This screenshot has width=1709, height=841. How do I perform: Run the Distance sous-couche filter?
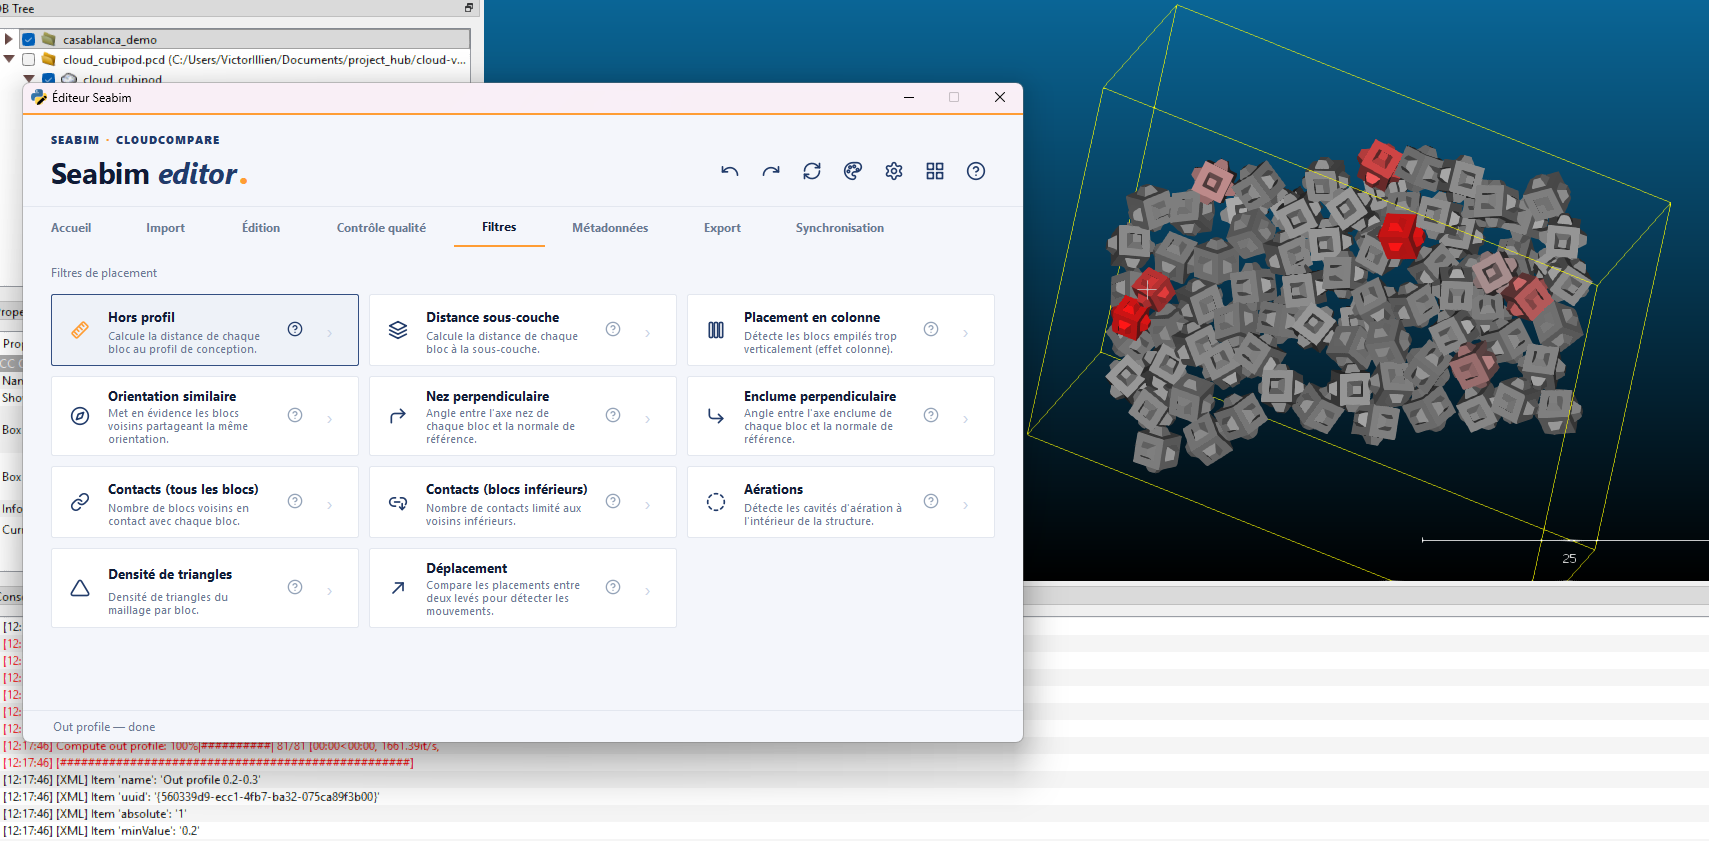[x=523, y=330]
